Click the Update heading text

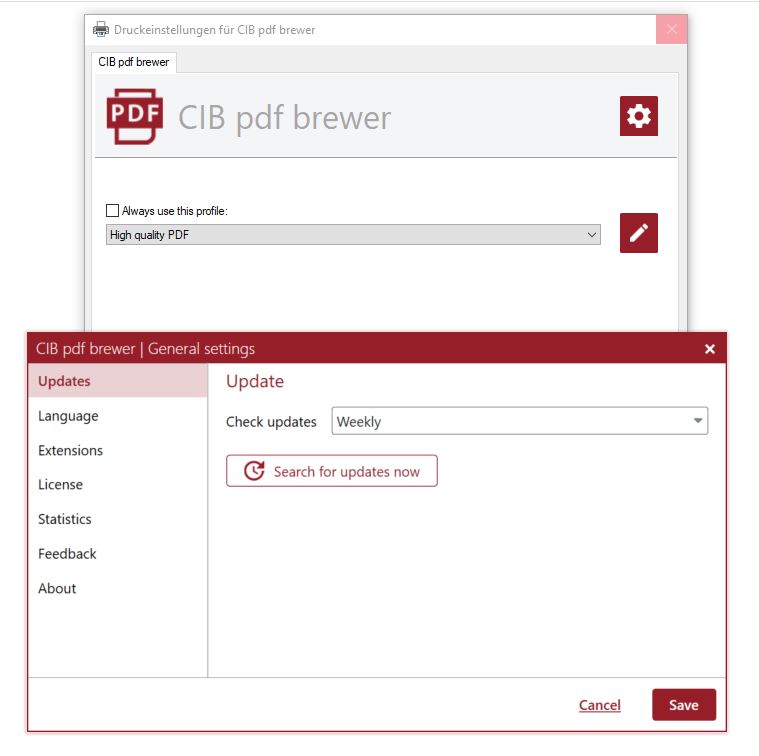tap(255, 381)
